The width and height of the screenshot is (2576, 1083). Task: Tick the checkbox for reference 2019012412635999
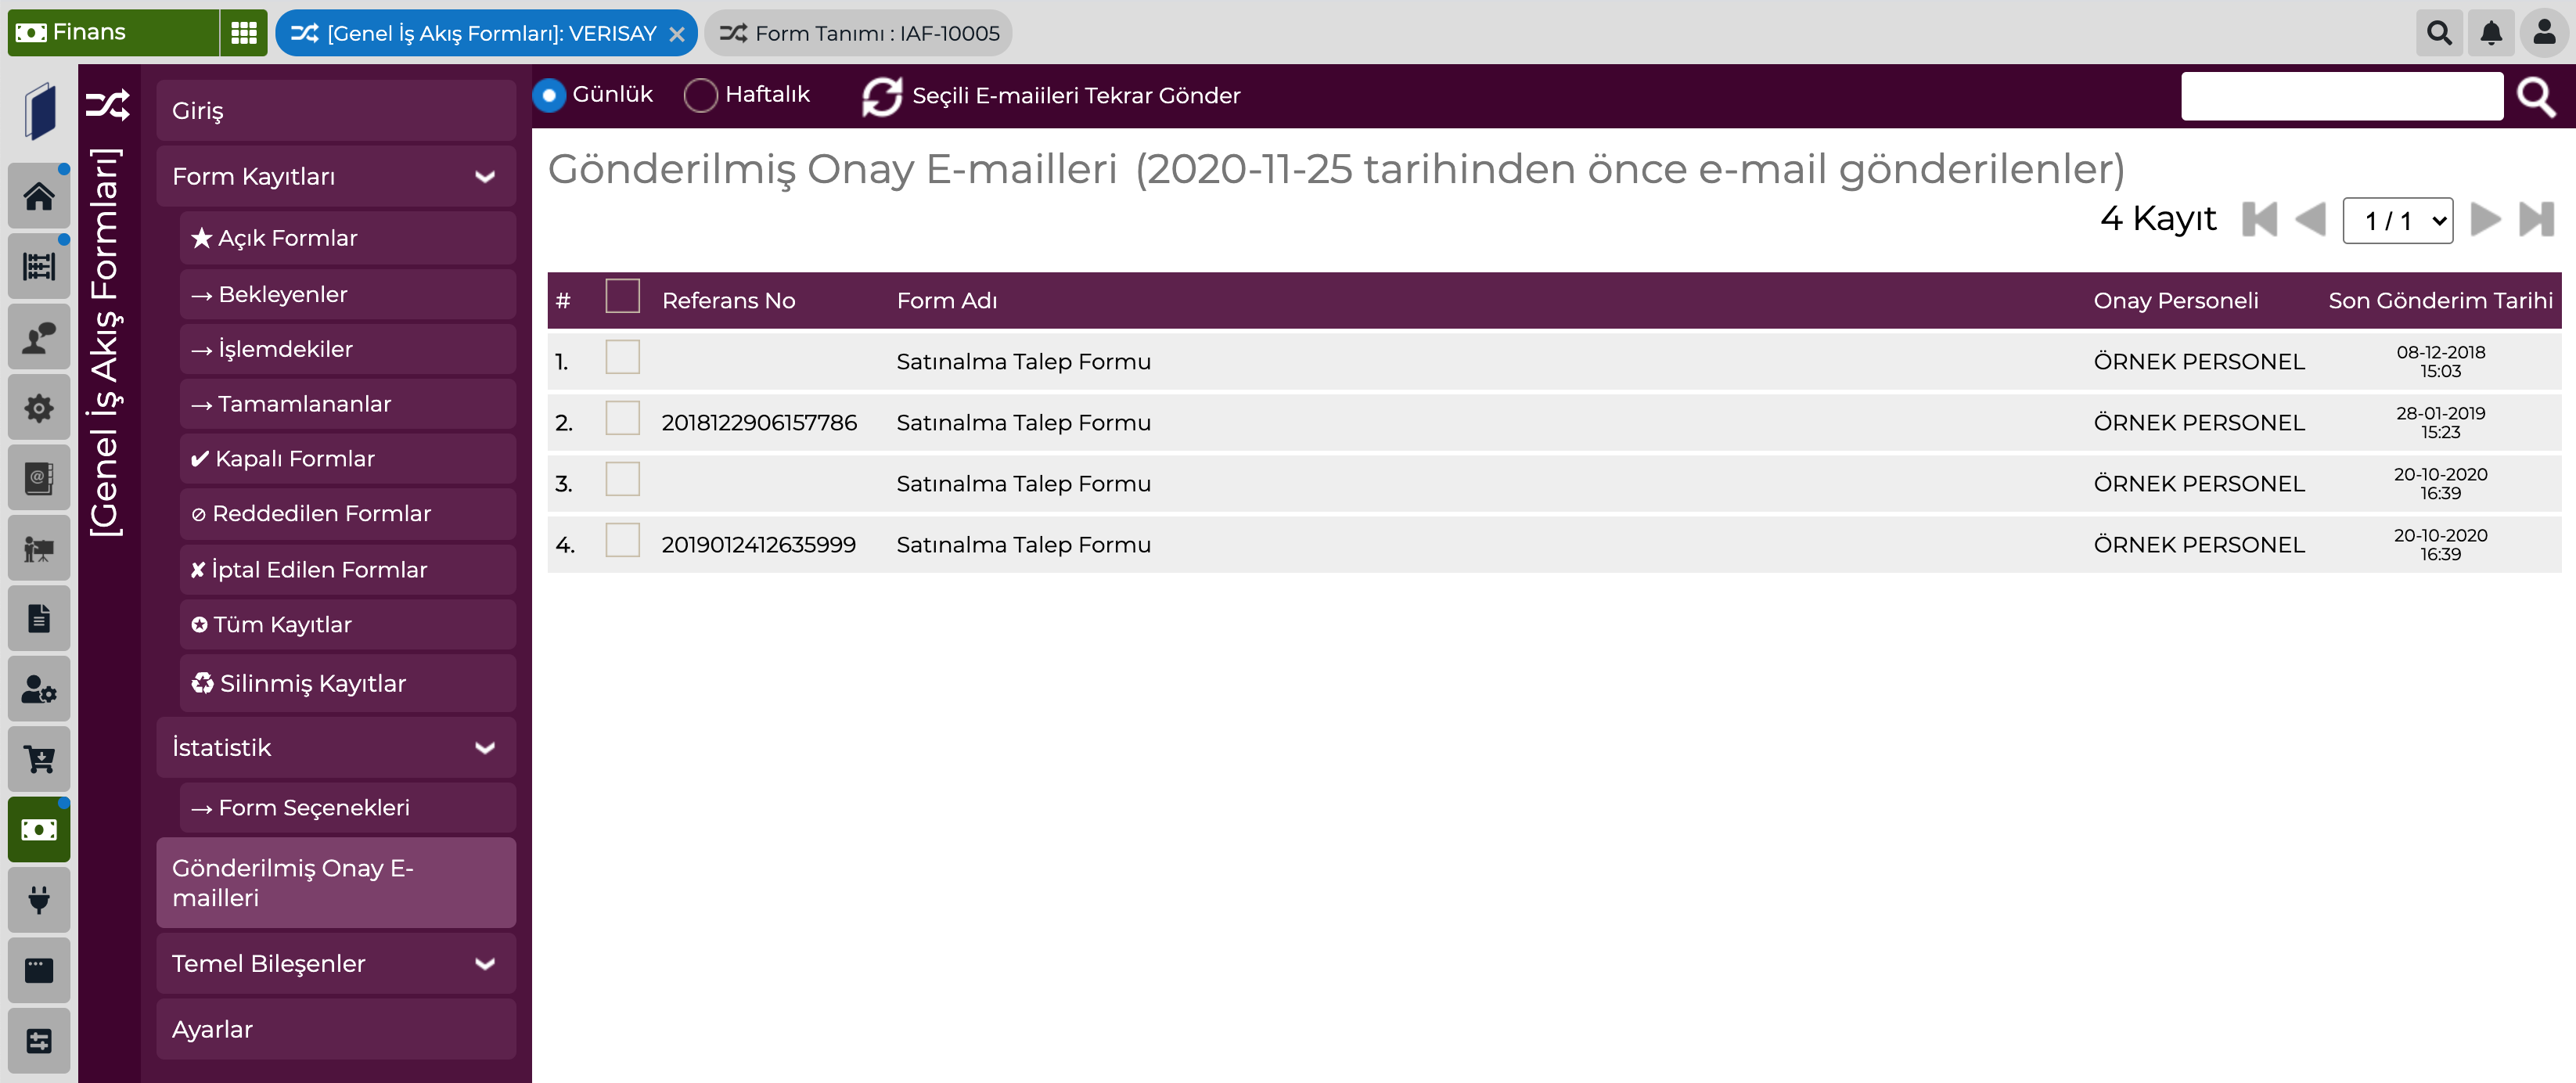click(x=622, y=540)
